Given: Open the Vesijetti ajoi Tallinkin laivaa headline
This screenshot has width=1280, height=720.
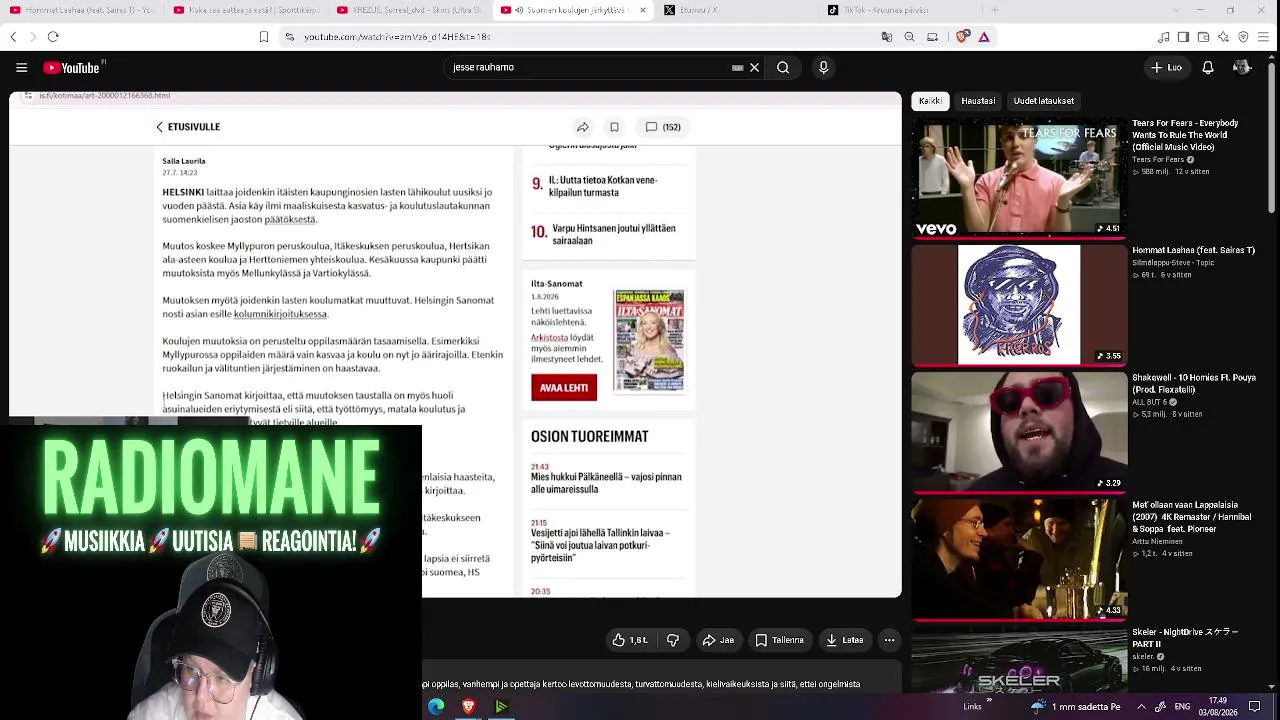Looking at the screenshot, I should (600, 545).
